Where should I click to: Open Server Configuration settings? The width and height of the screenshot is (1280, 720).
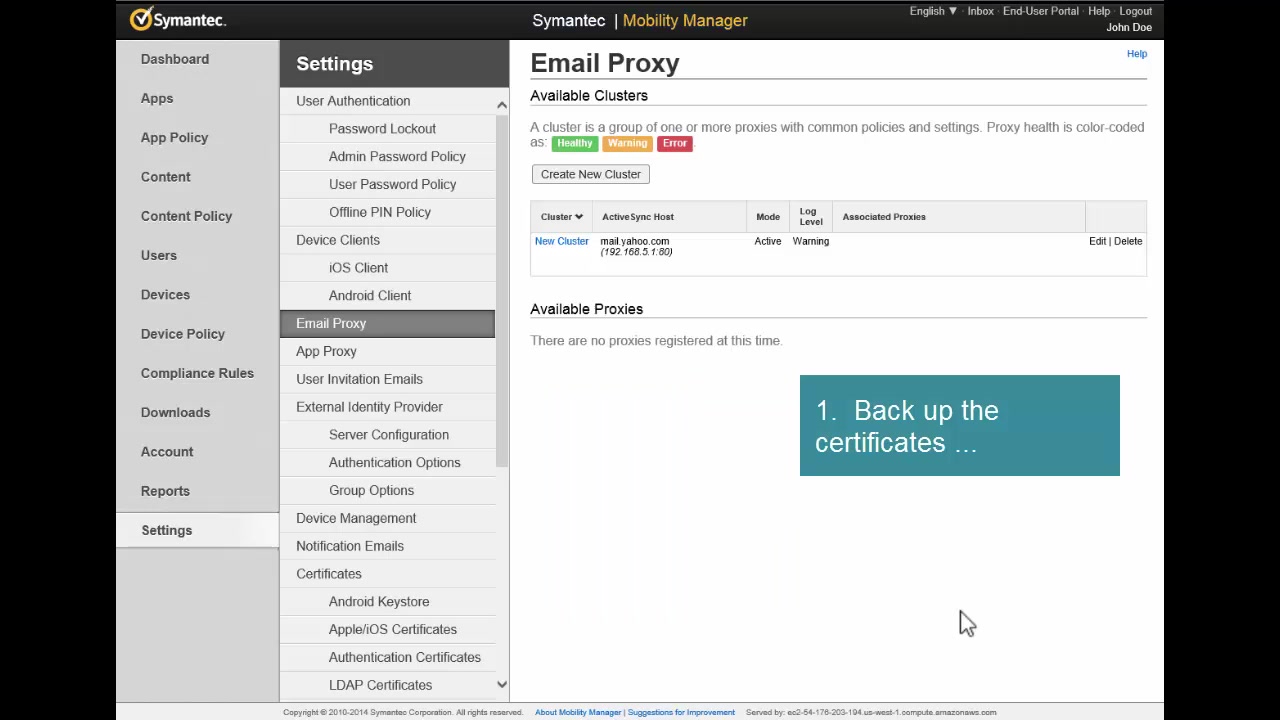click(x=389, y=435)
